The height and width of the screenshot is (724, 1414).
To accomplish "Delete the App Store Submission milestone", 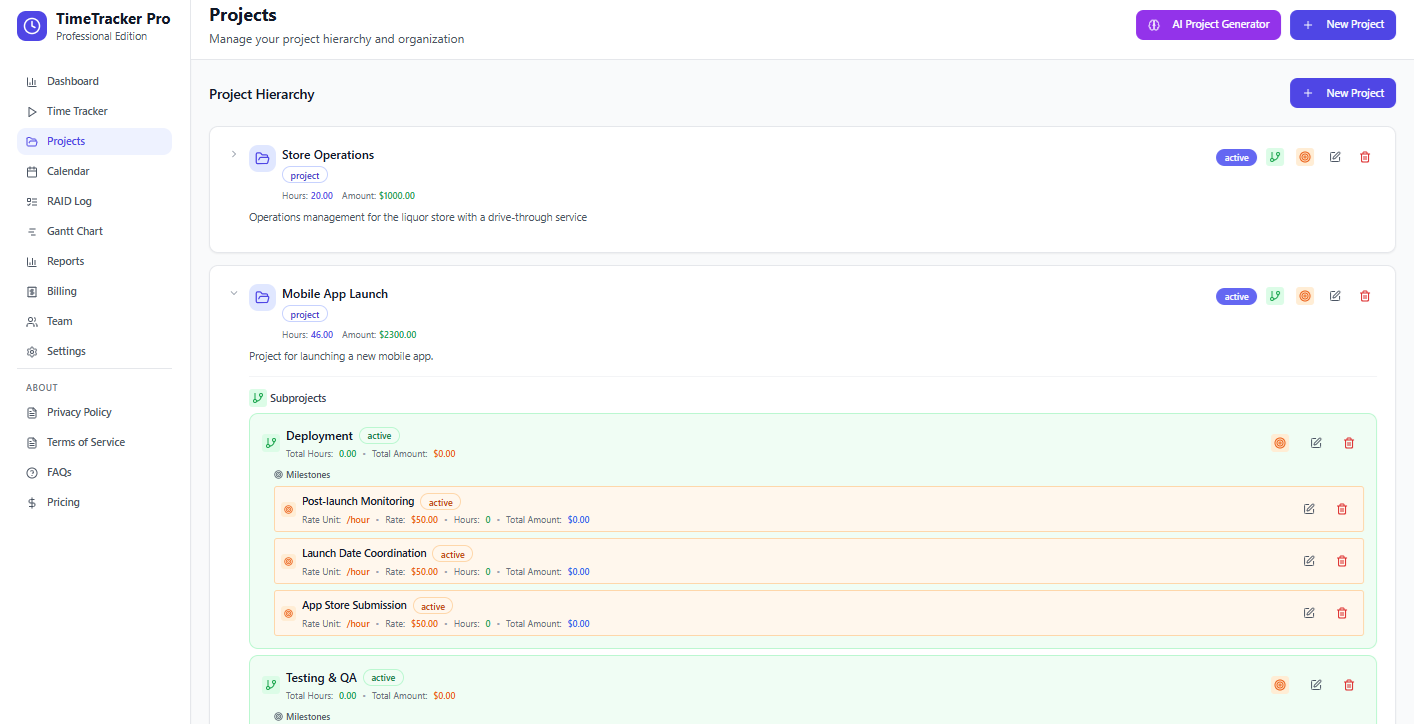I will [1342, 612].
